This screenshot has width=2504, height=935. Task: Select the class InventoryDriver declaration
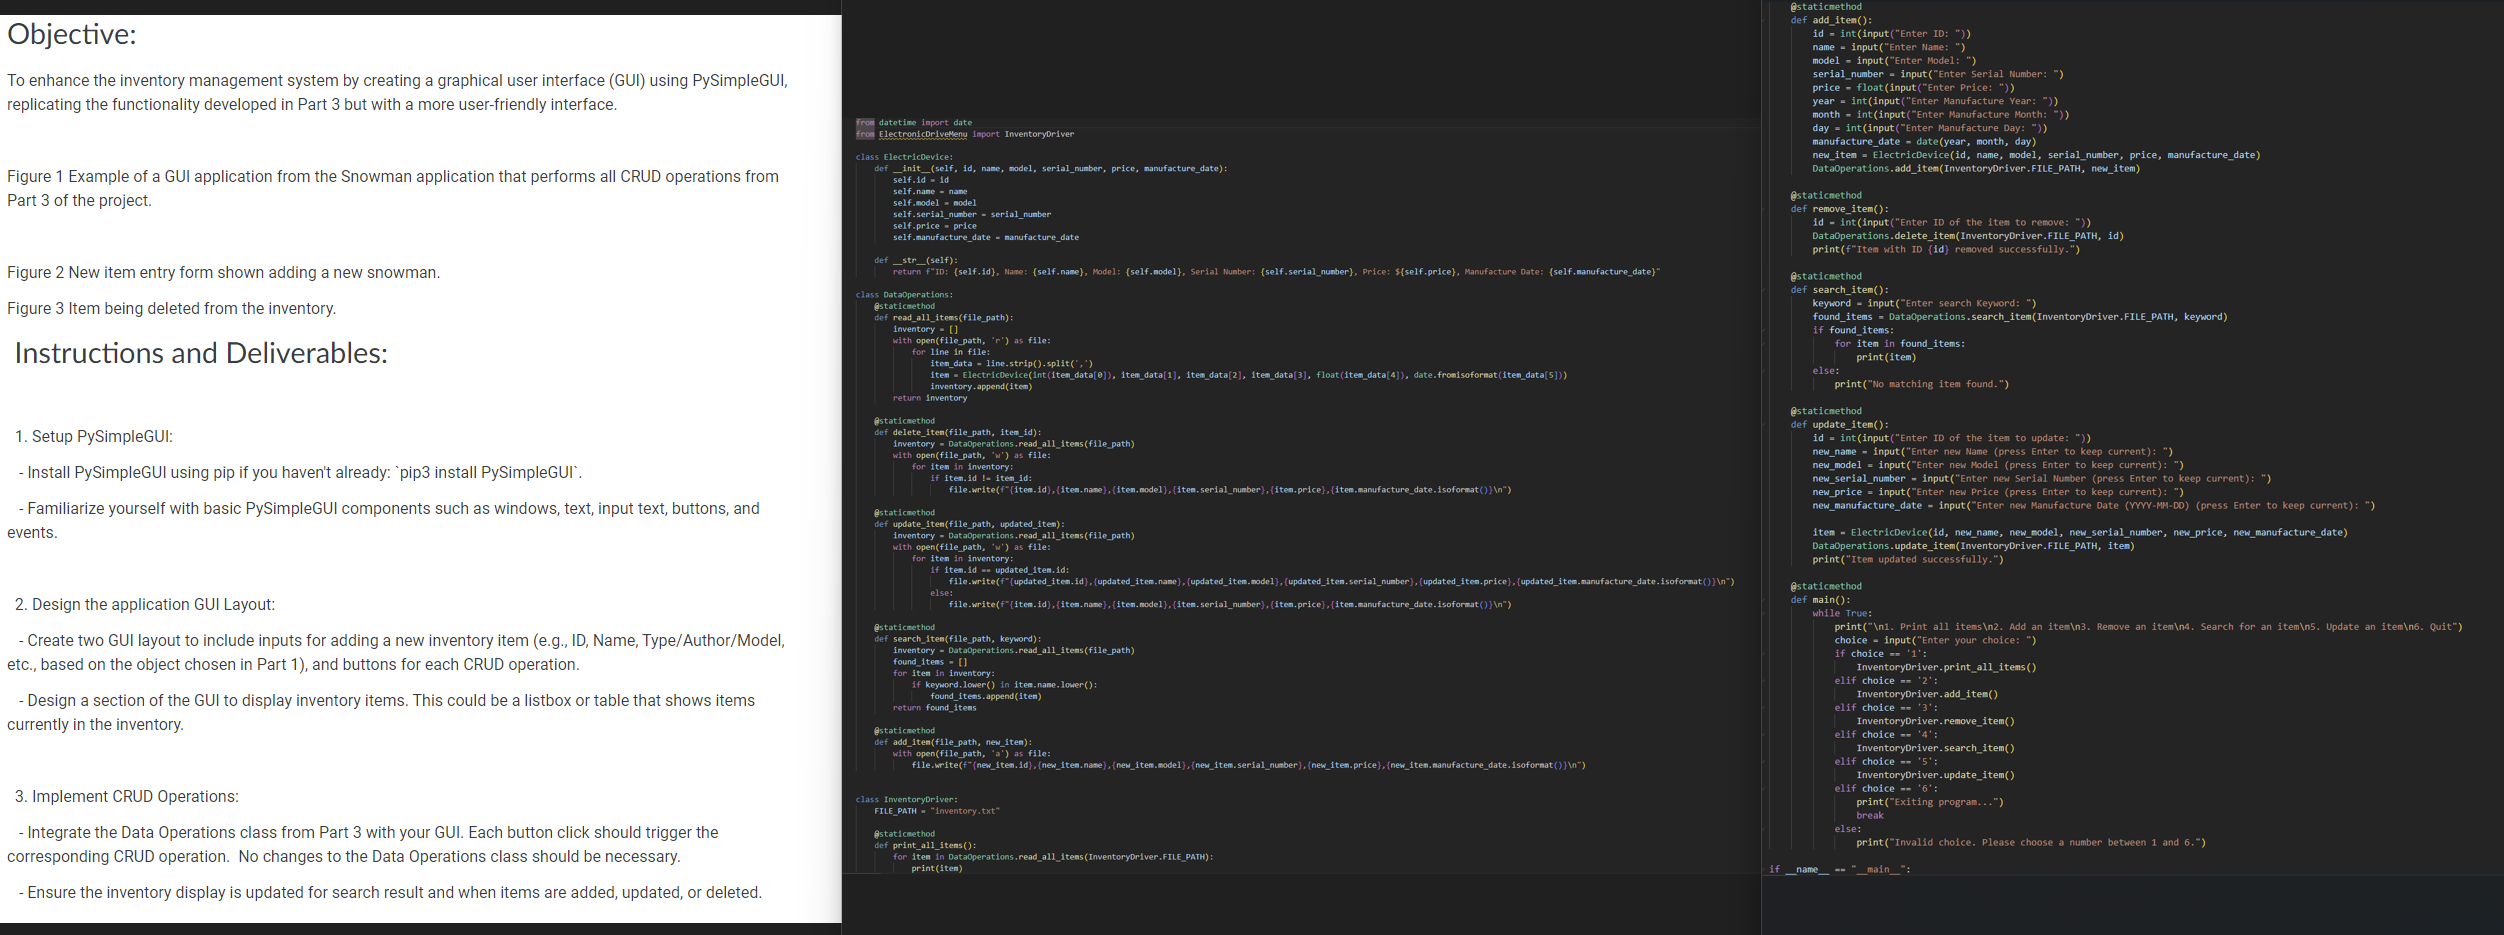(907, 798)
